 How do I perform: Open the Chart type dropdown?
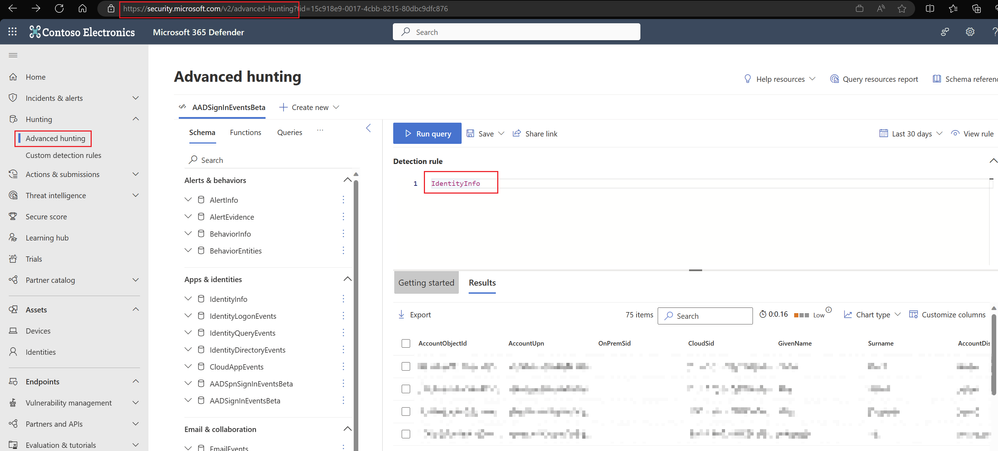[x=873, y=315]
